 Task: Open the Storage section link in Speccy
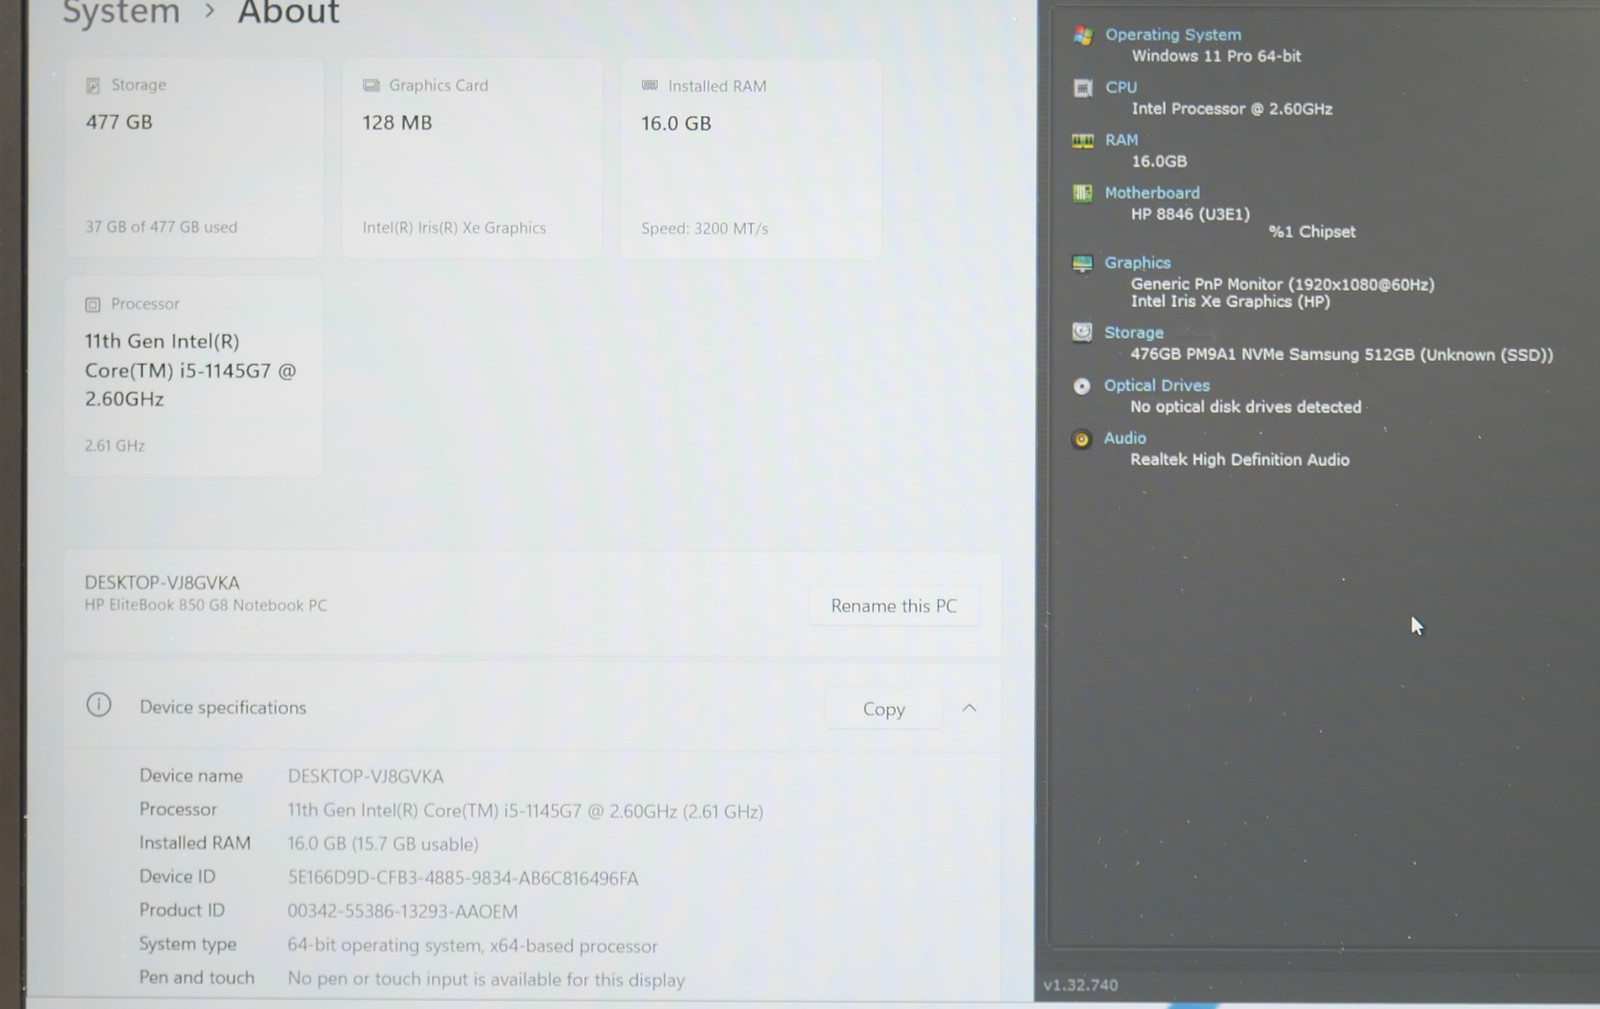[1134, 333]
